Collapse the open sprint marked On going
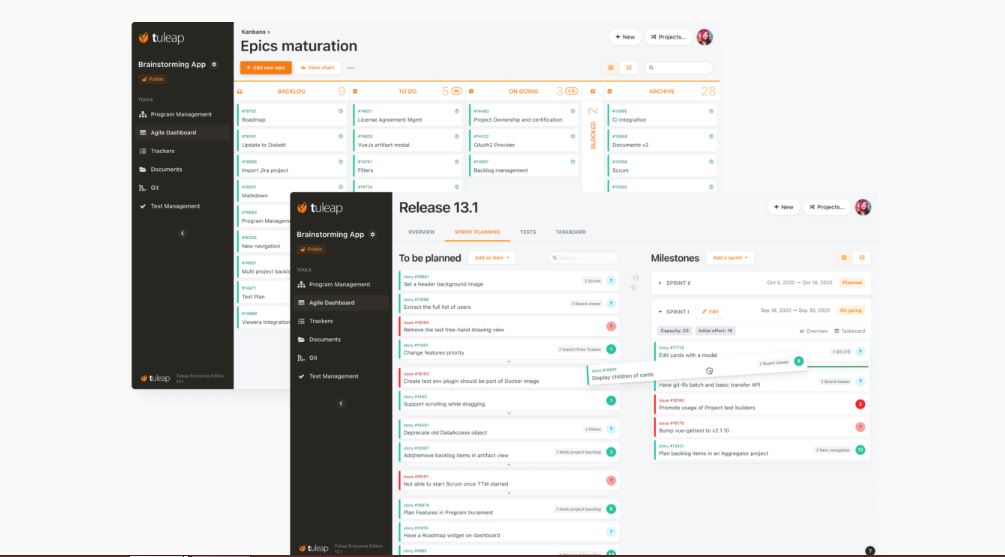 (660, 312)
